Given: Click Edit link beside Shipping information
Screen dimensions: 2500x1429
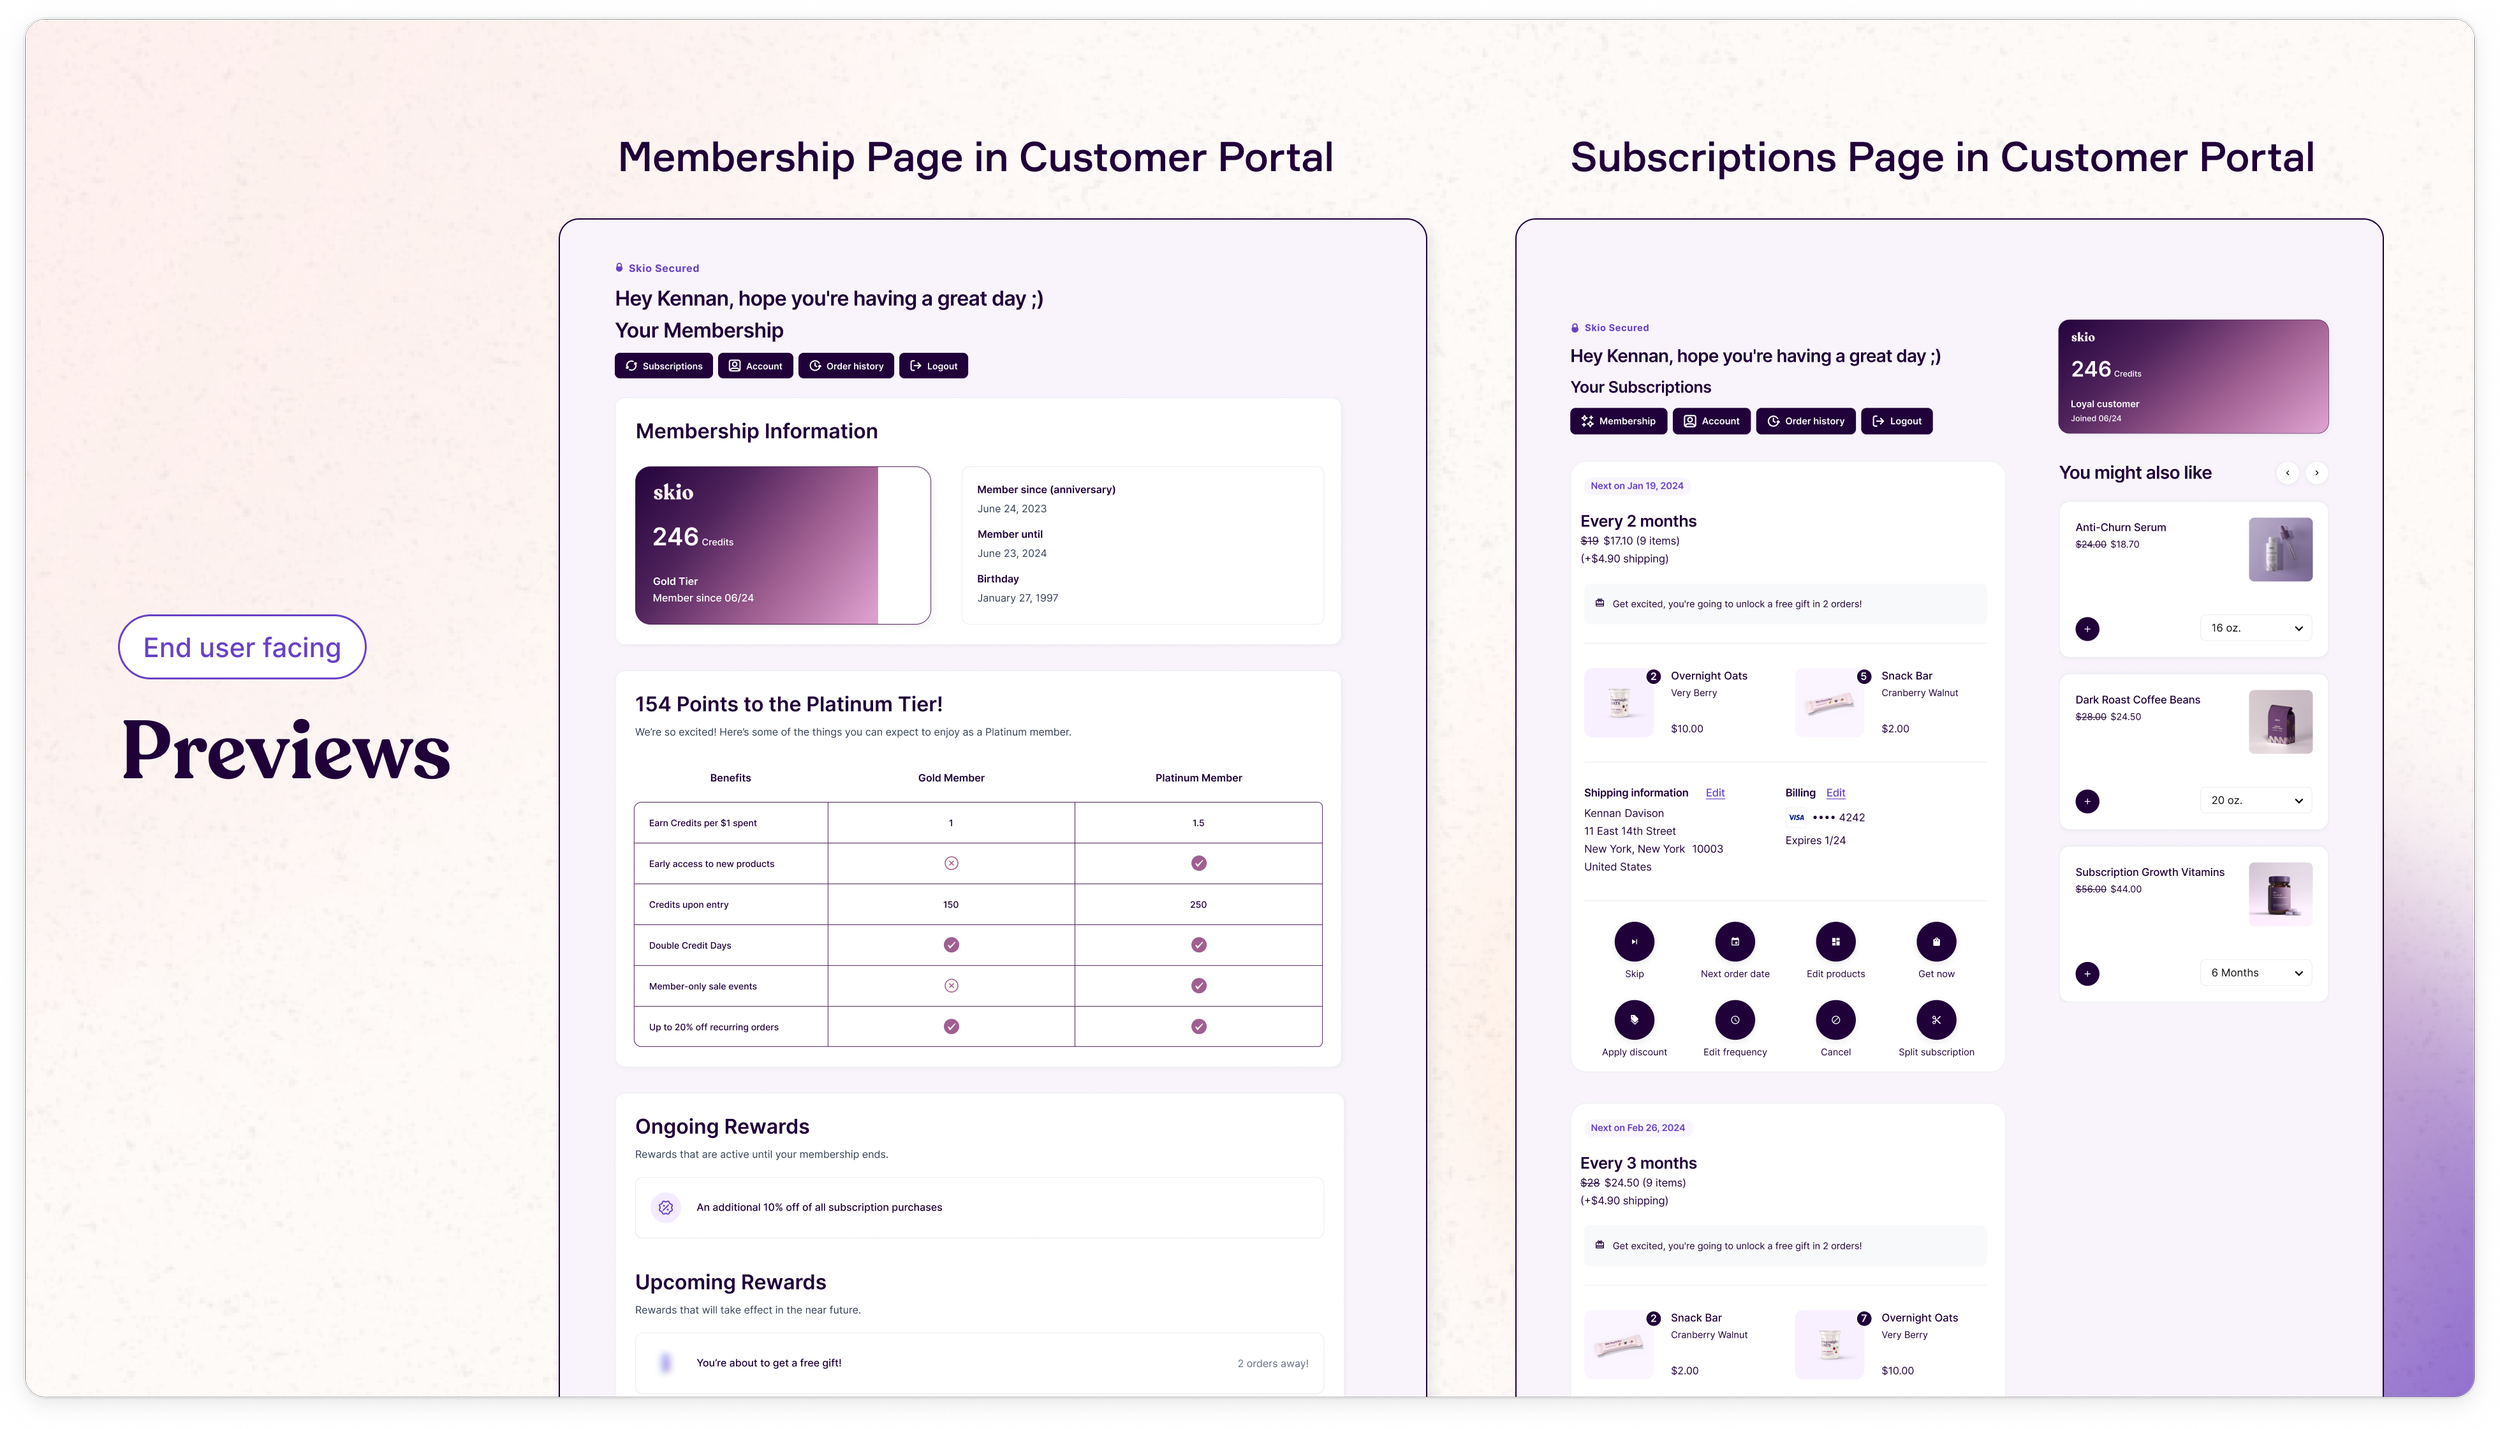Looking at the screenshot, I should pos(1715,793).
